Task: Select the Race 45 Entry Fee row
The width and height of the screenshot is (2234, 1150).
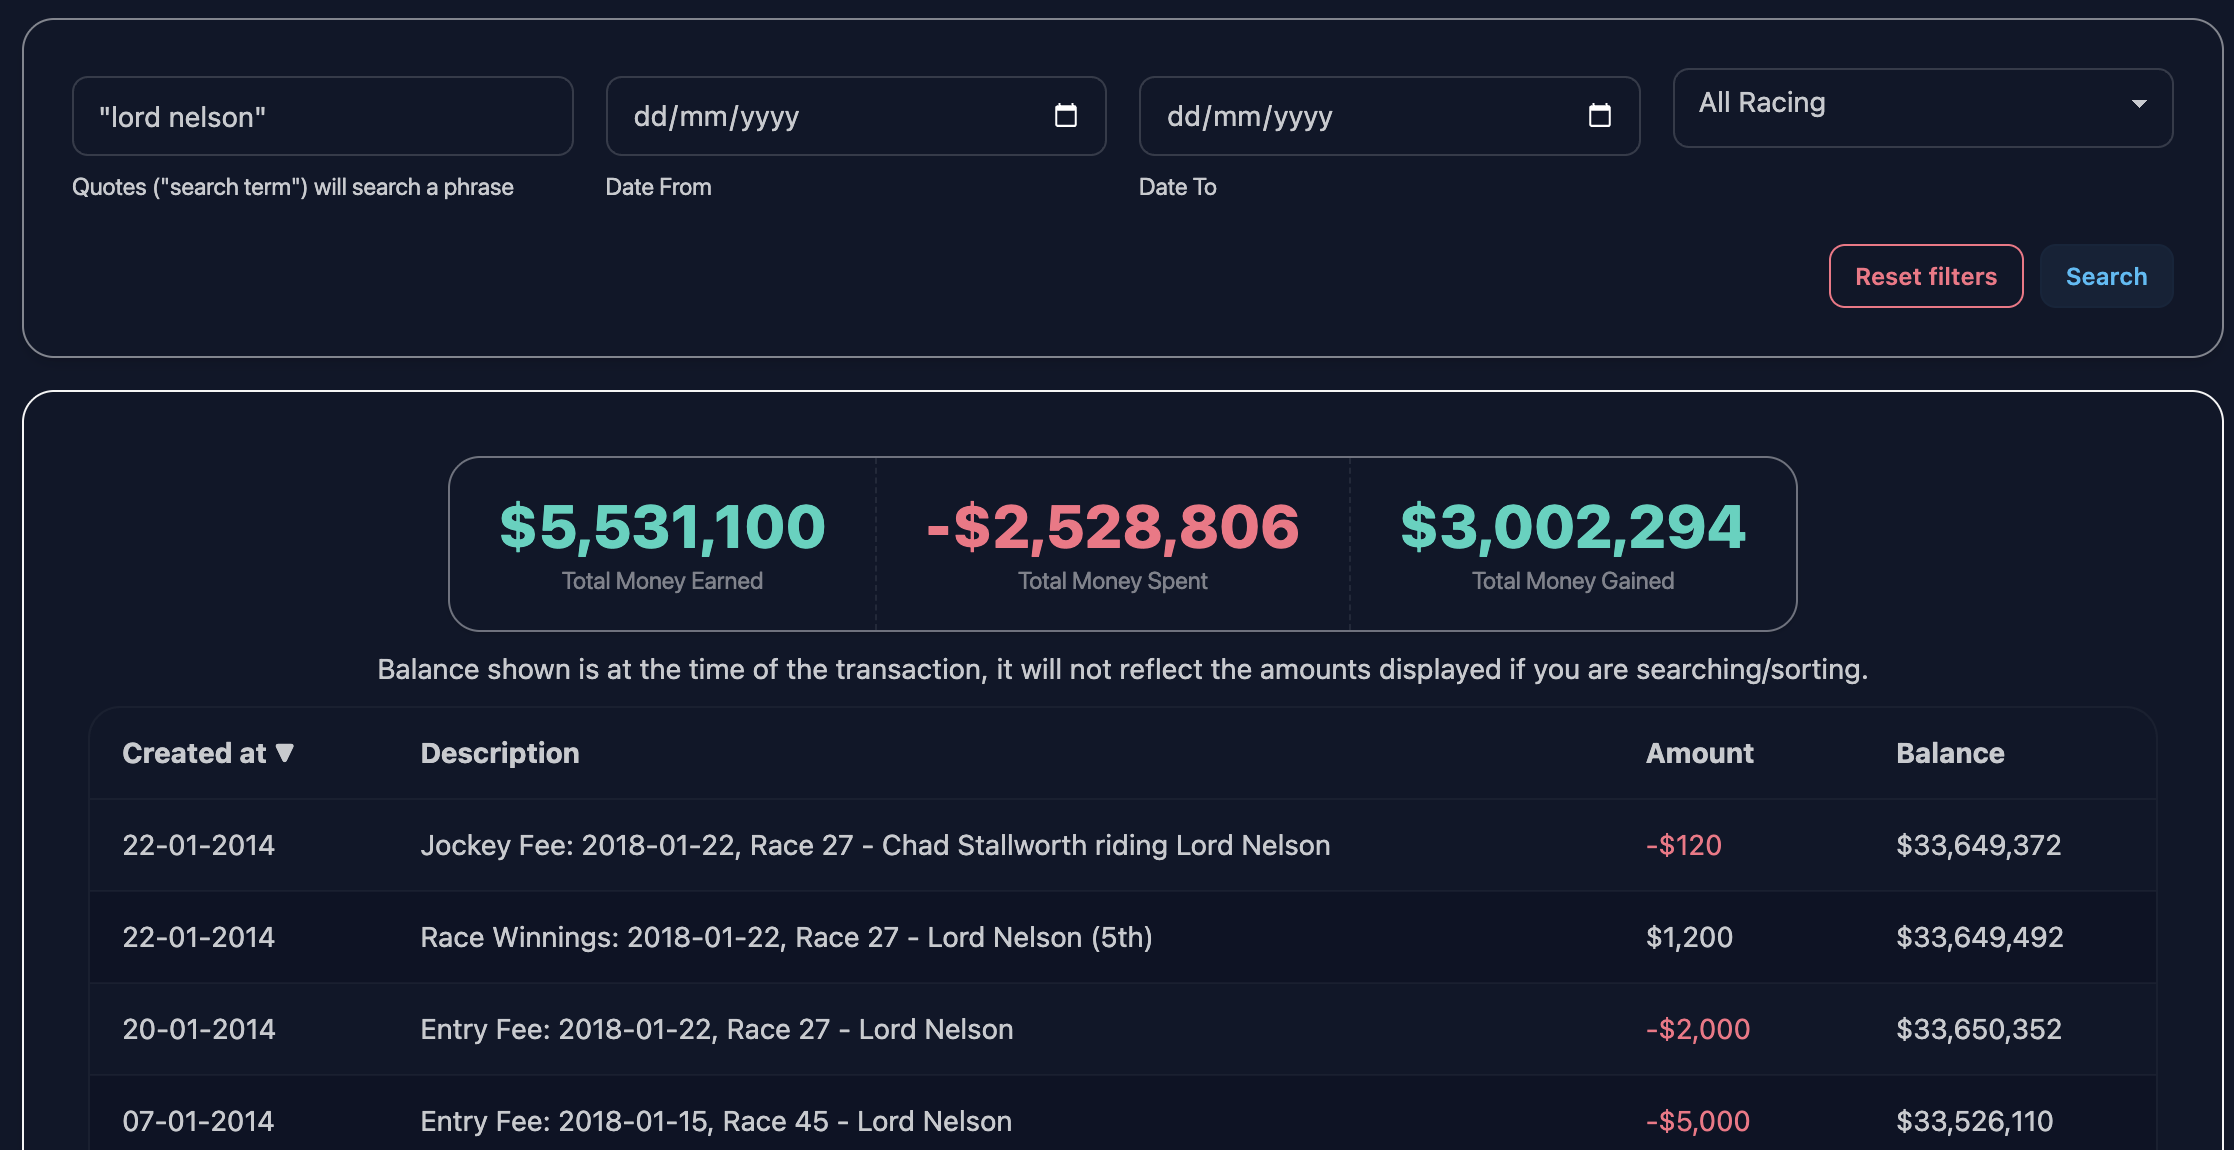Action: click(716, 1121)
